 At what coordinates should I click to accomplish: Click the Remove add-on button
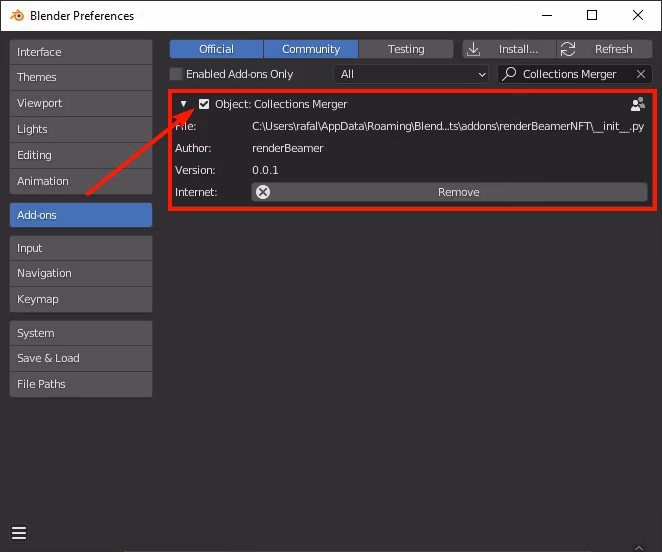[449, 192]
